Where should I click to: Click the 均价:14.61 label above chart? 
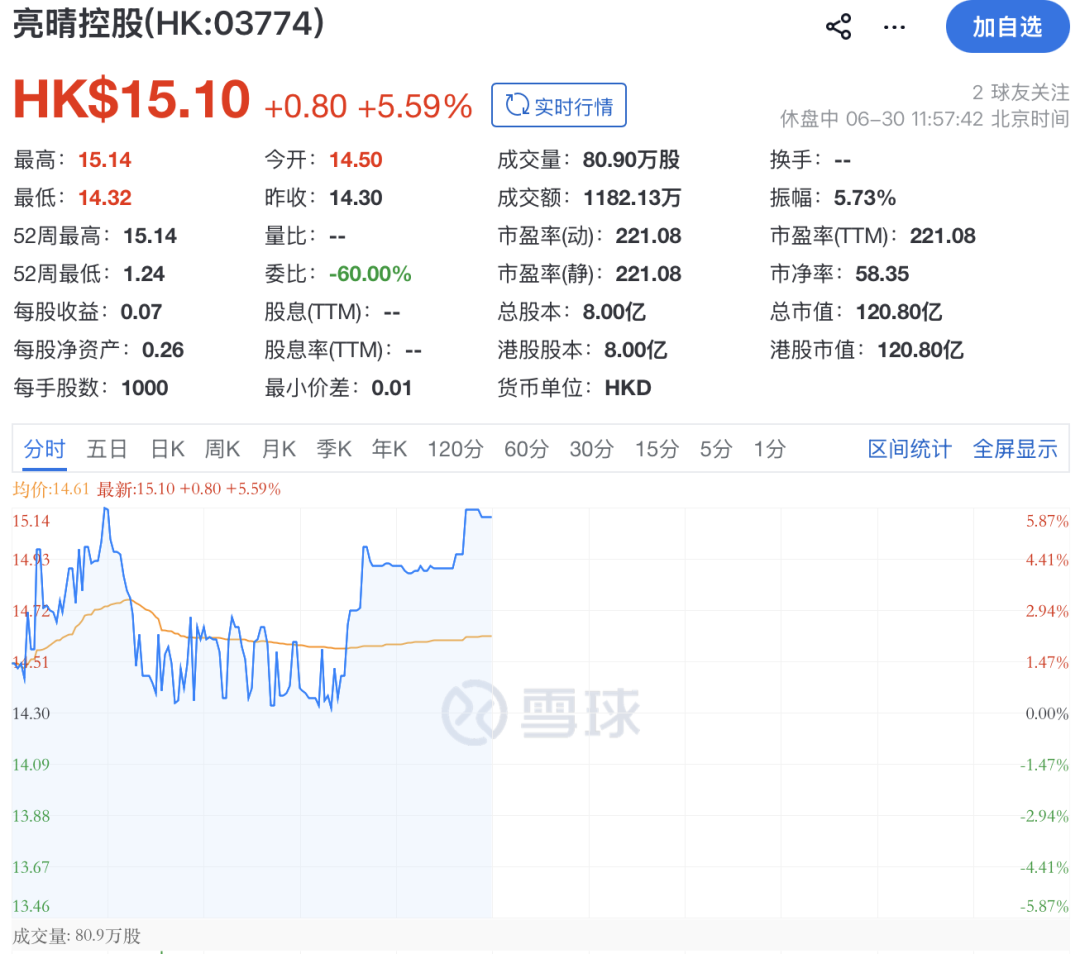[51, 489]
